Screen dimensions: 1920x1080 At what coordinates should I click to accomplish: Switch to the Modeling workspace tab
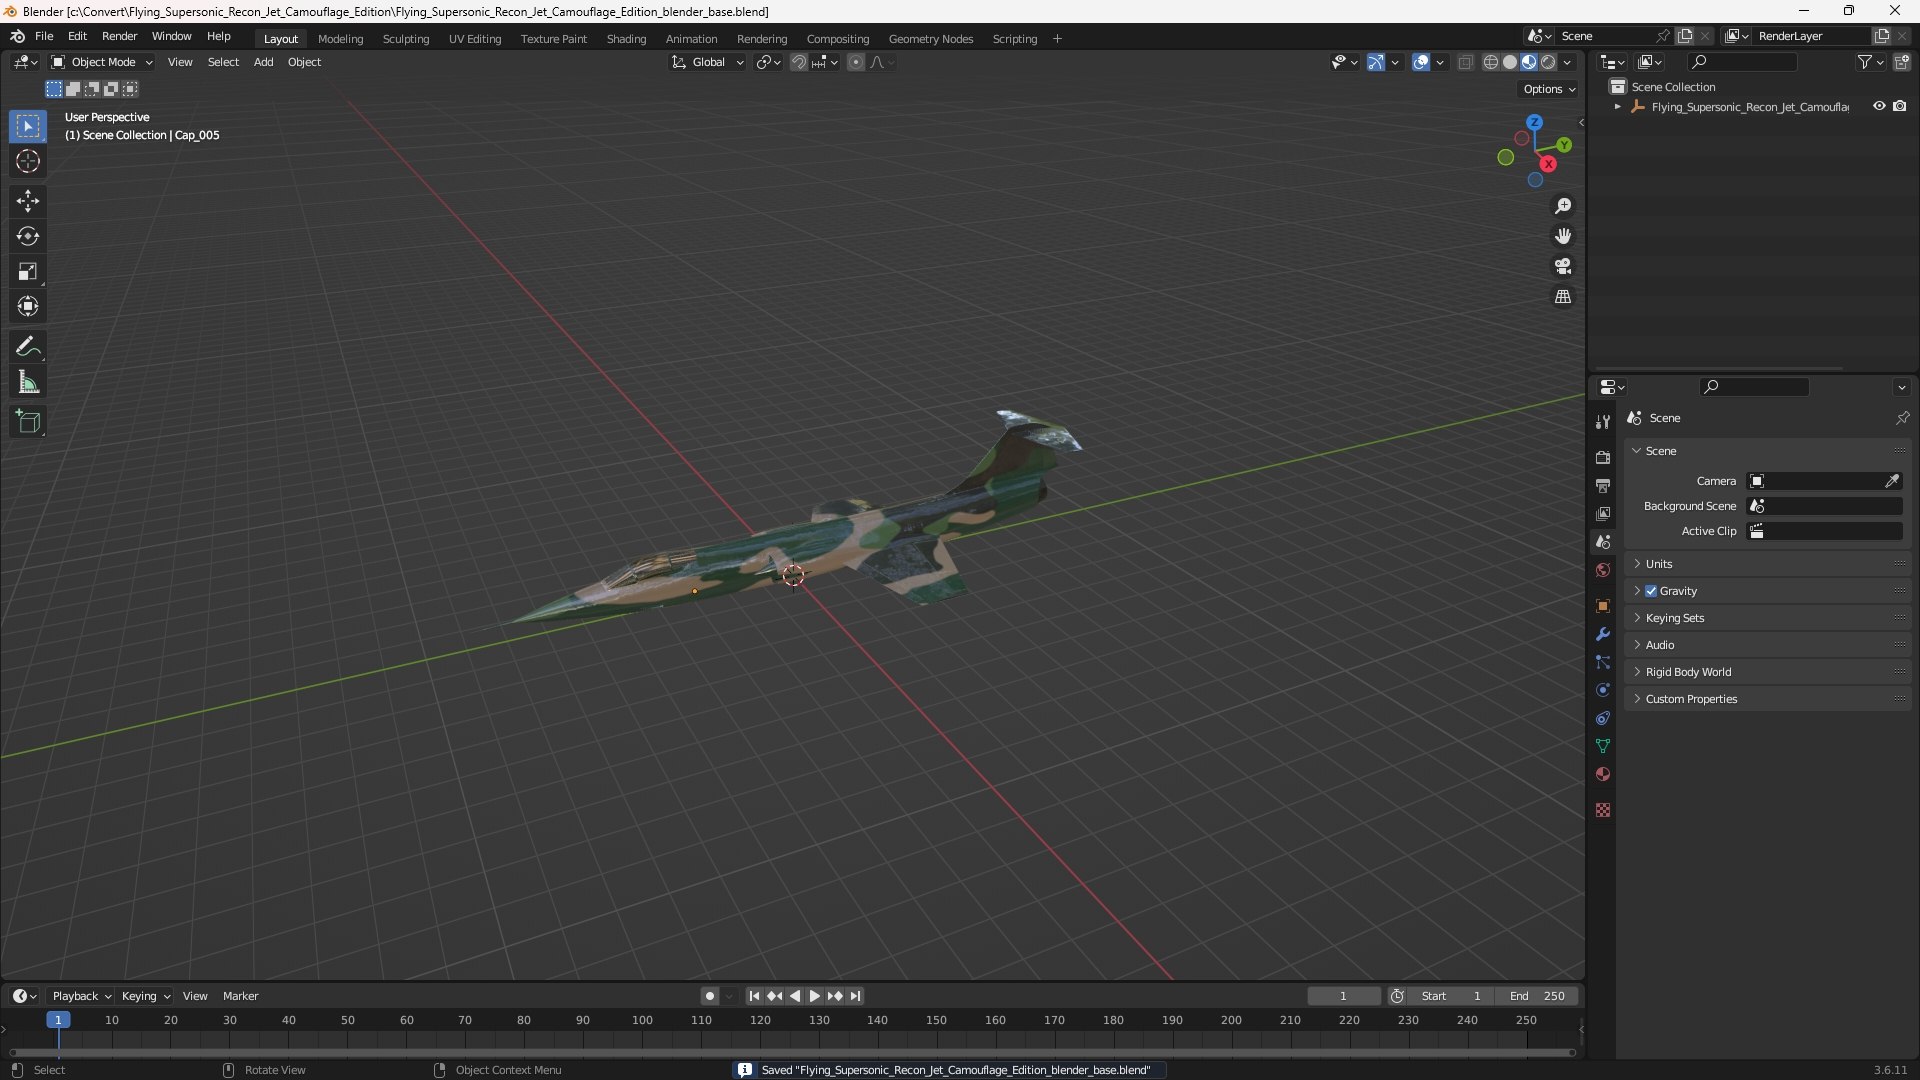tap(340, 39)
